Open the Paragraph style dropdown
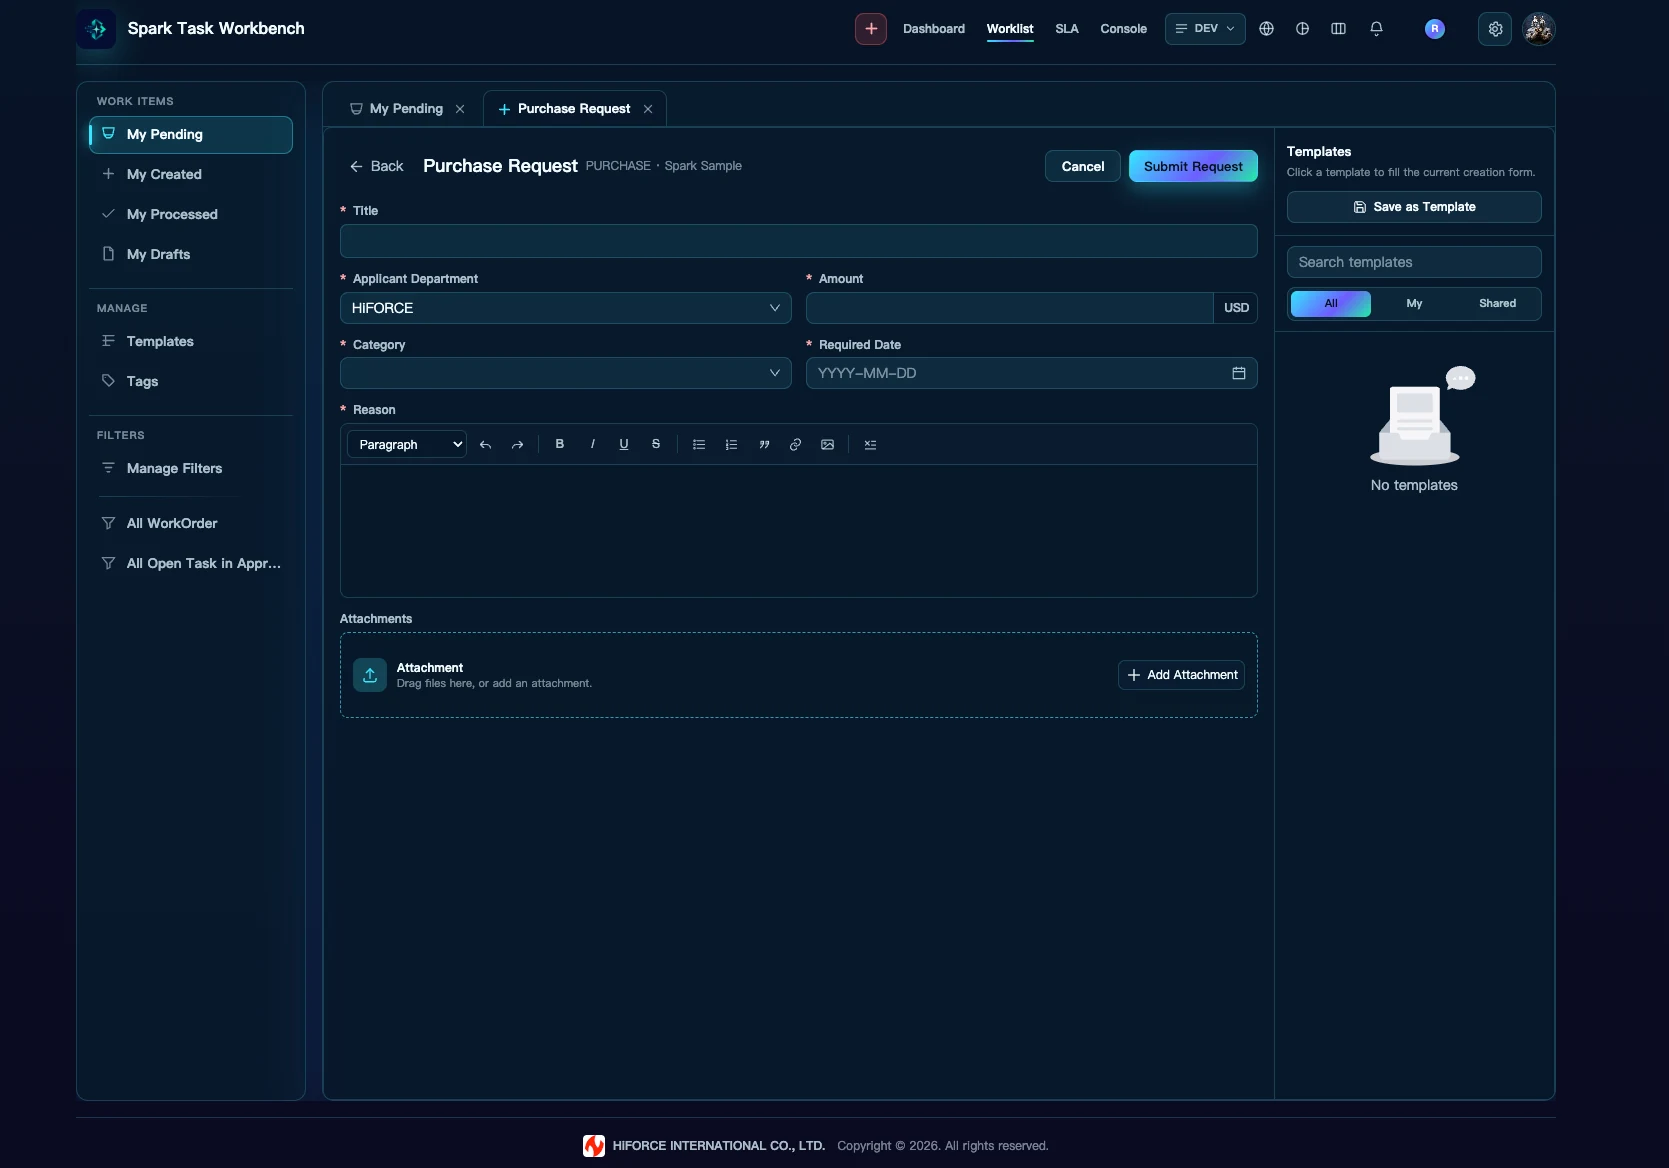1669x1168 pixels. 406,445
